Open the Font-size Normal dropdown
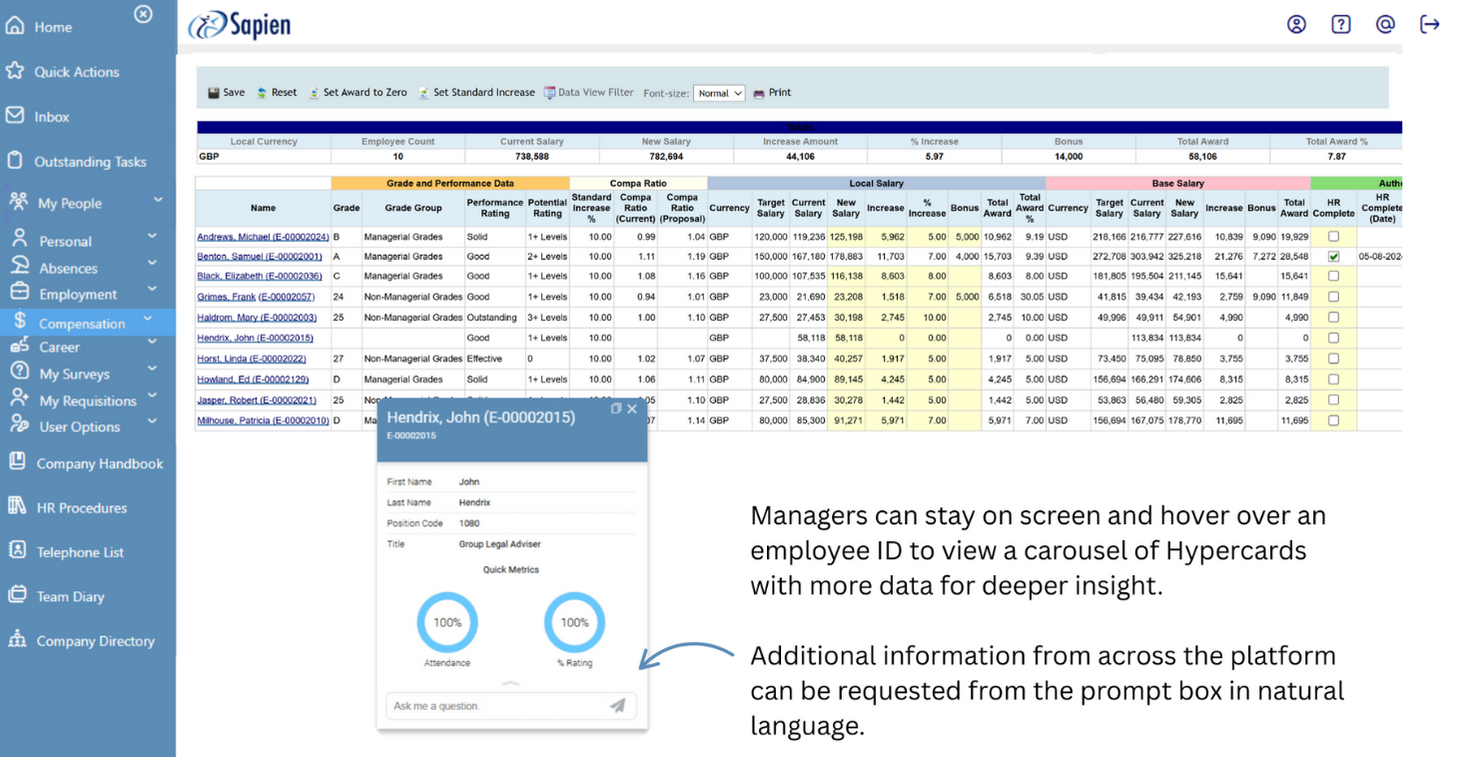 pyautogui.click(x=719, y=93)
